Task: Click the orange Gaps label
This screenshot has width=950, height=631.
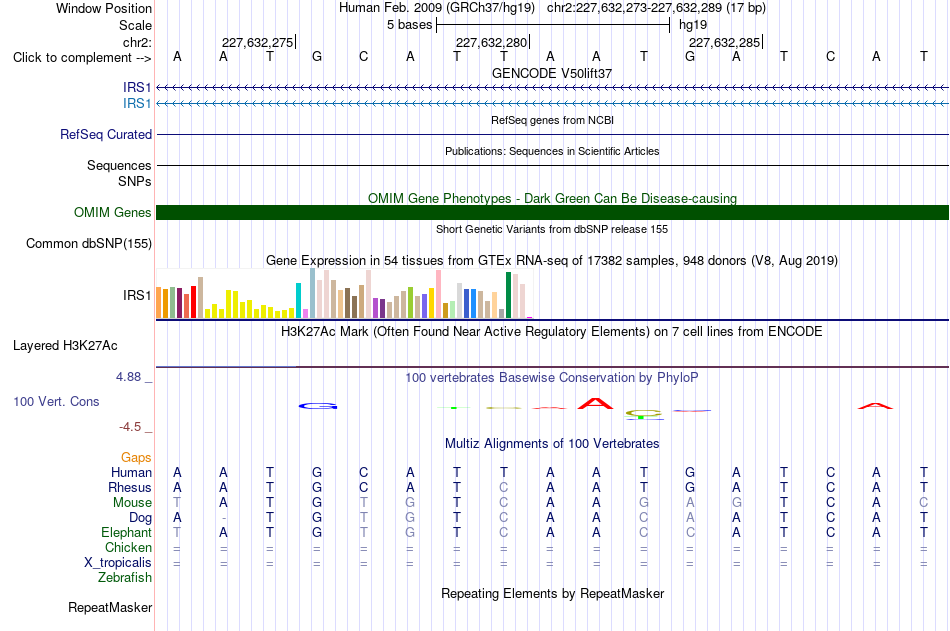Action: [x=136, y=458]
